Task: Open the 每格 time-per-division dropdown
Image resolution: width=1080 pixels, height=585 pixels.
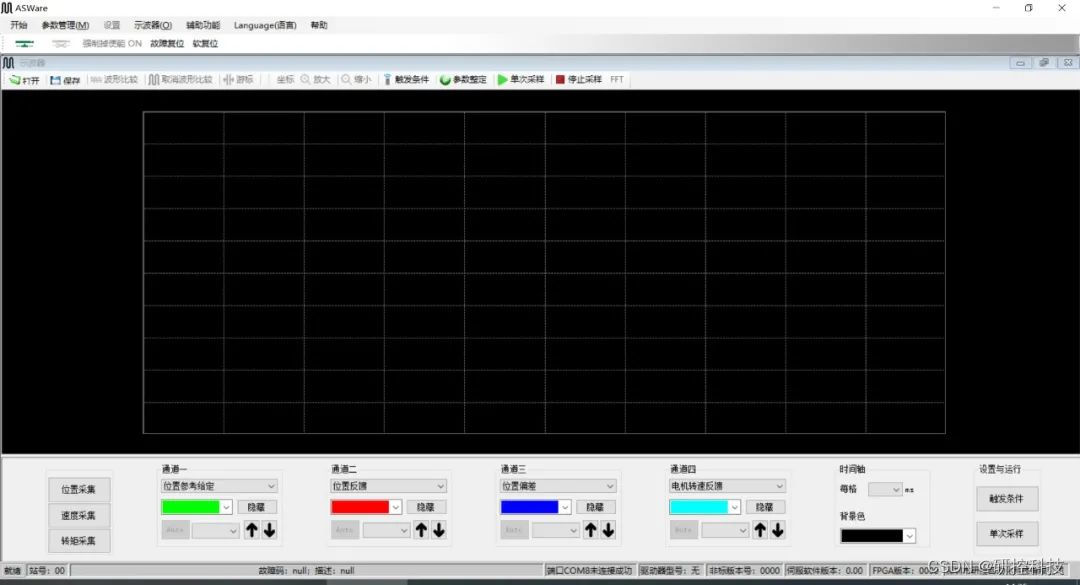Action: (x=885, y=489)
